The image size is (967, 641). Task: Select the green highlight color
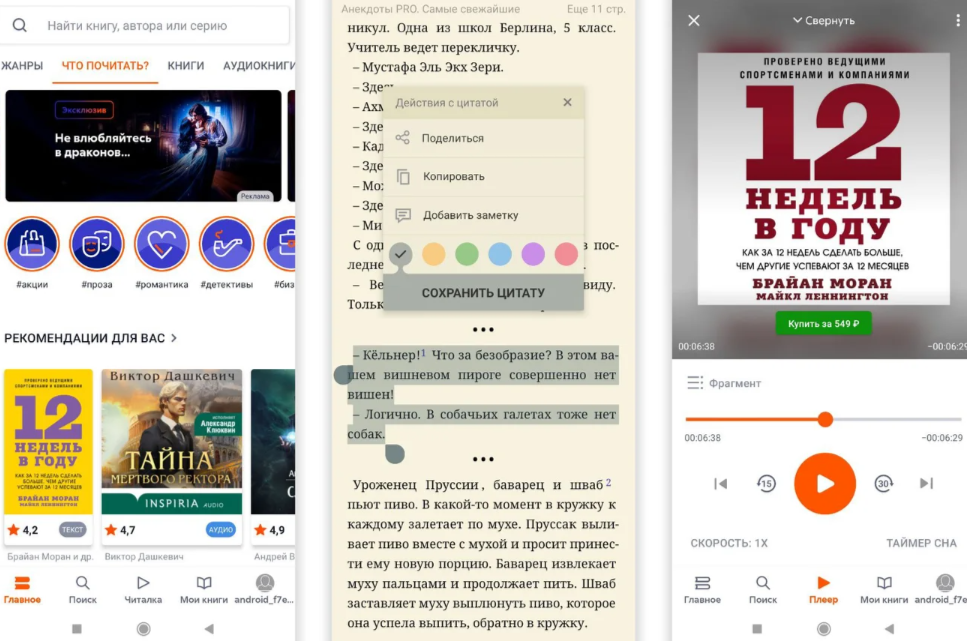(x=467, y=254)
